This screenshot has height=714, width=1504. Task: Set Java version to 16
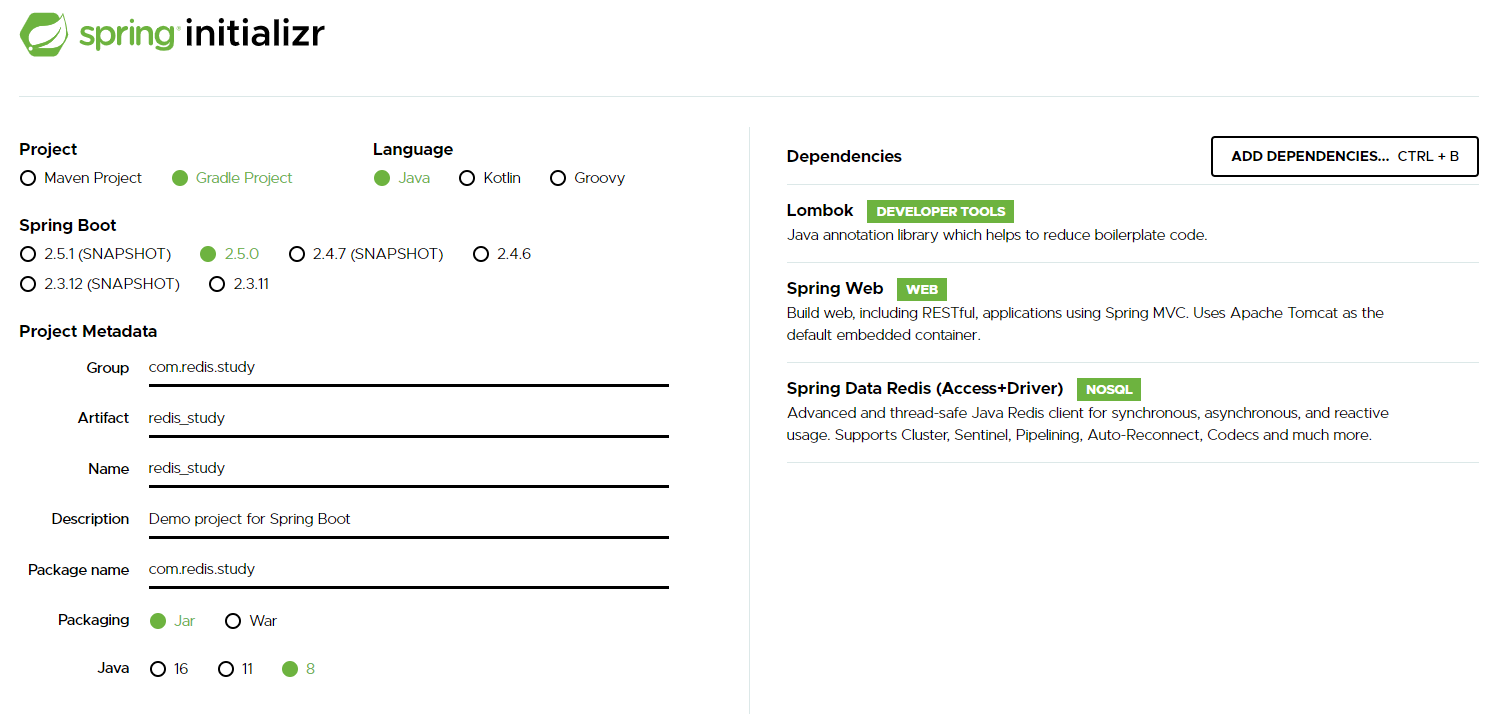169,669
